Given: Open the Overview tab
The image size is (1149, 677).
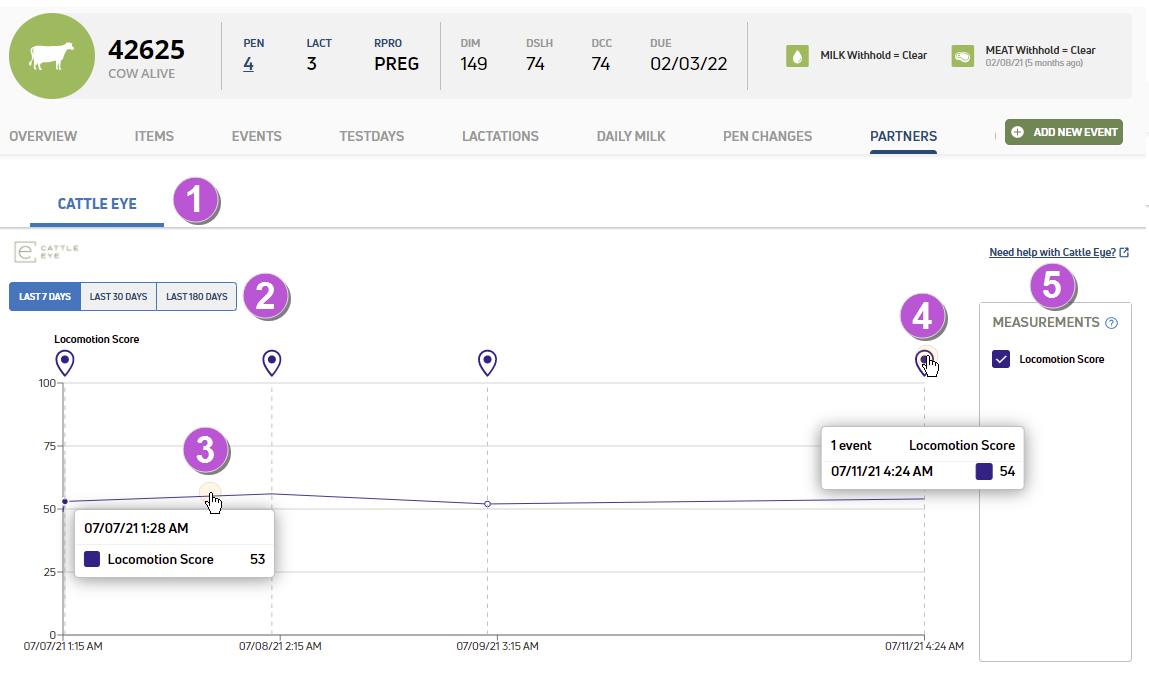Looking at the screenshot, I should 43,136.
